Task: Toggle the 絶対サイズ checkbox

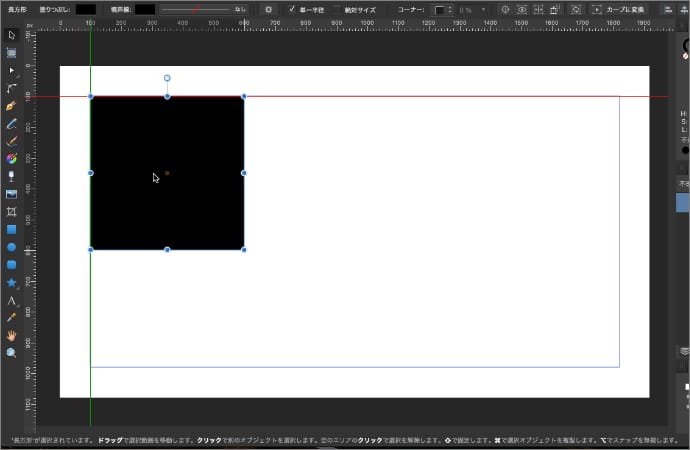Action: tap(338, 9)
